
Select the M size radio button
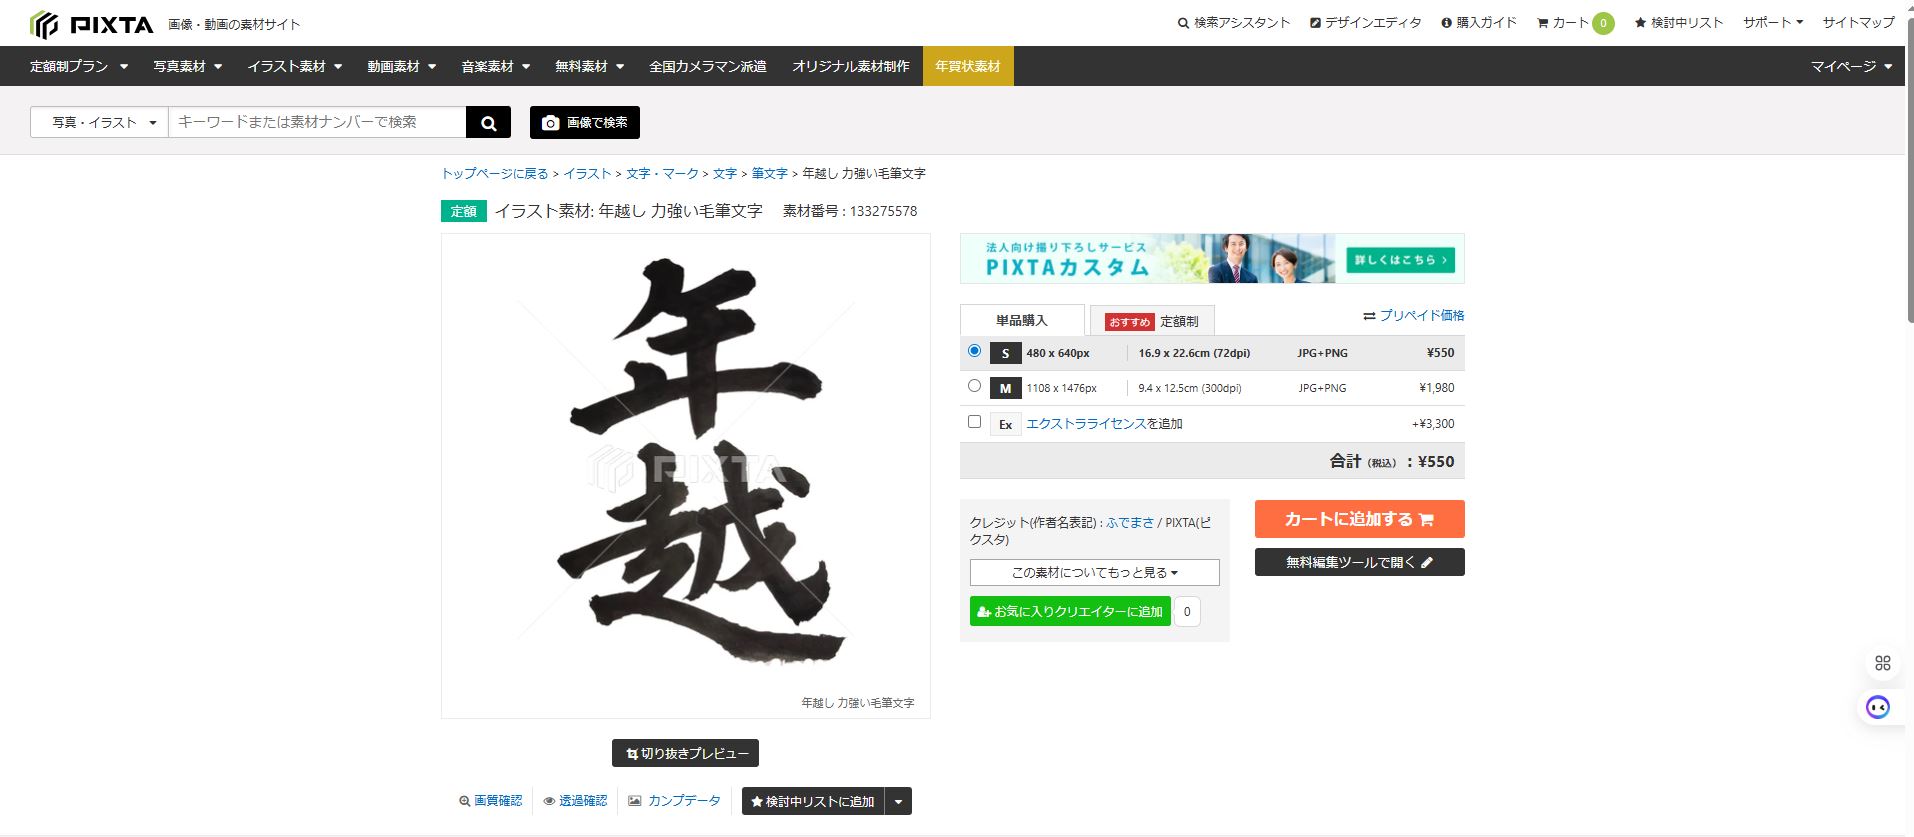click(974, 386)
